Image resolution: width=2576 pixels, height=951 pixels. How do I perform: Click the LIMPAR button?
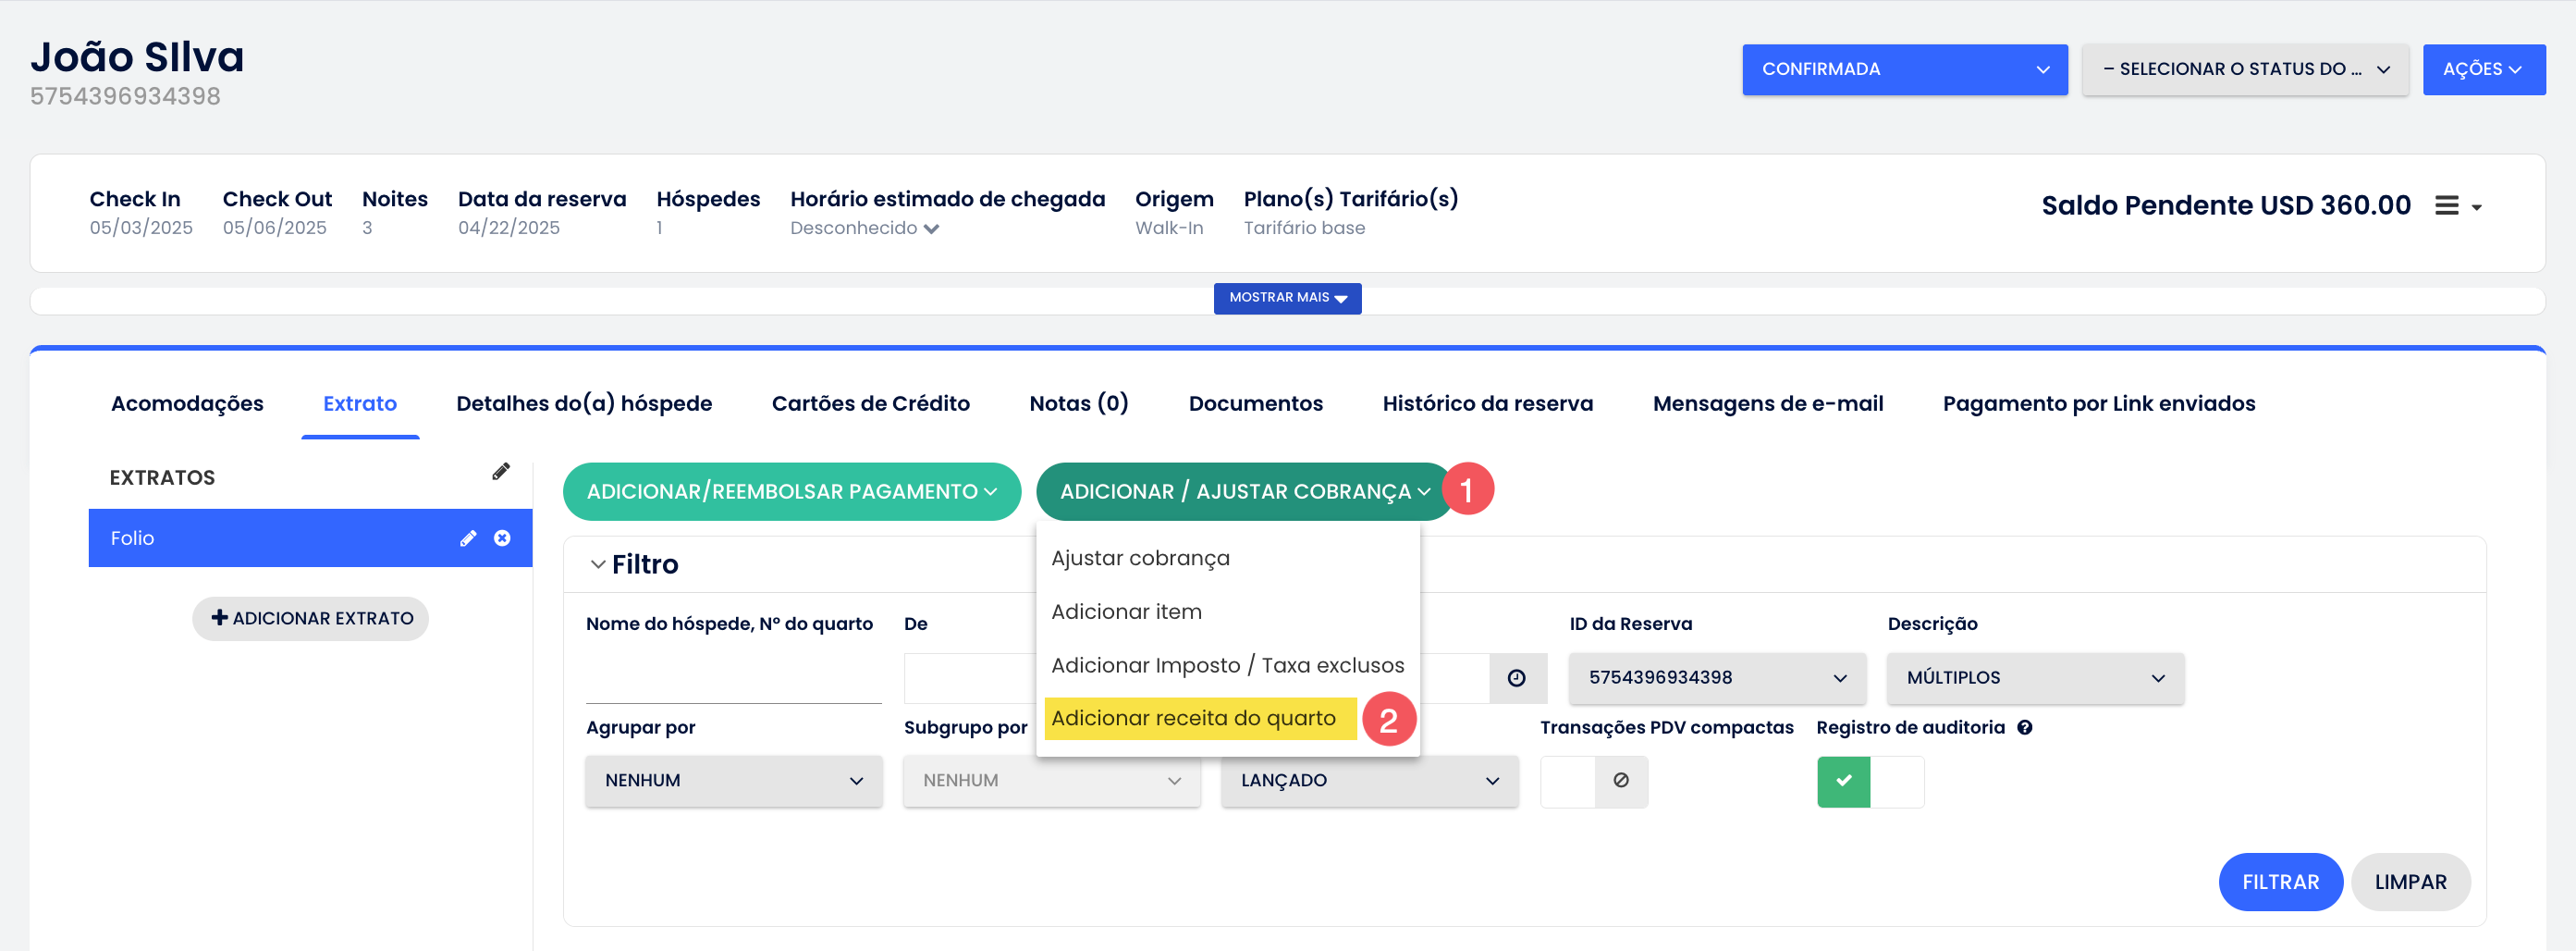[x=2410, y=882]
